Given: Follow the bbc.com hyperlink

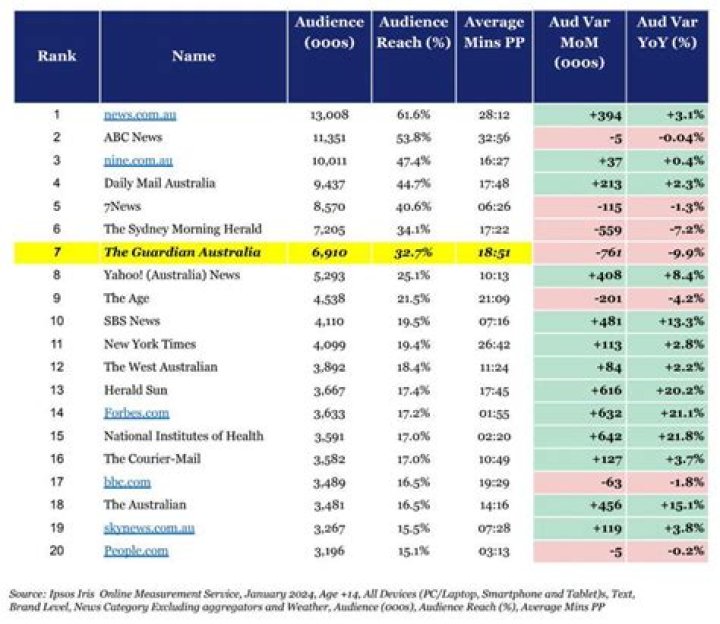Looking at the screenshot, I should (127, 482).
